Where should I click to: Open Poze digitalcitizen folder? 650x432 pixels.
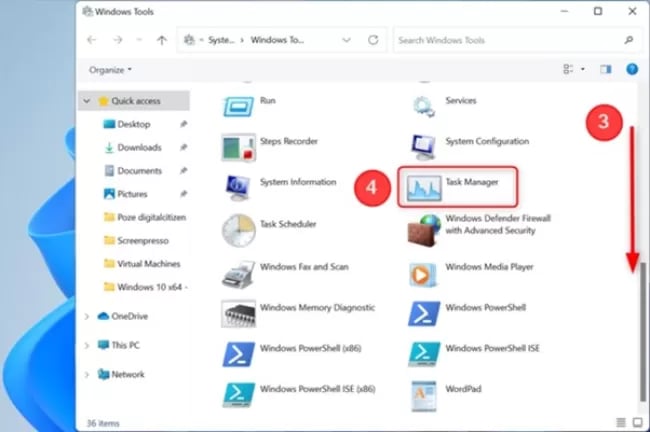point(151,217)
